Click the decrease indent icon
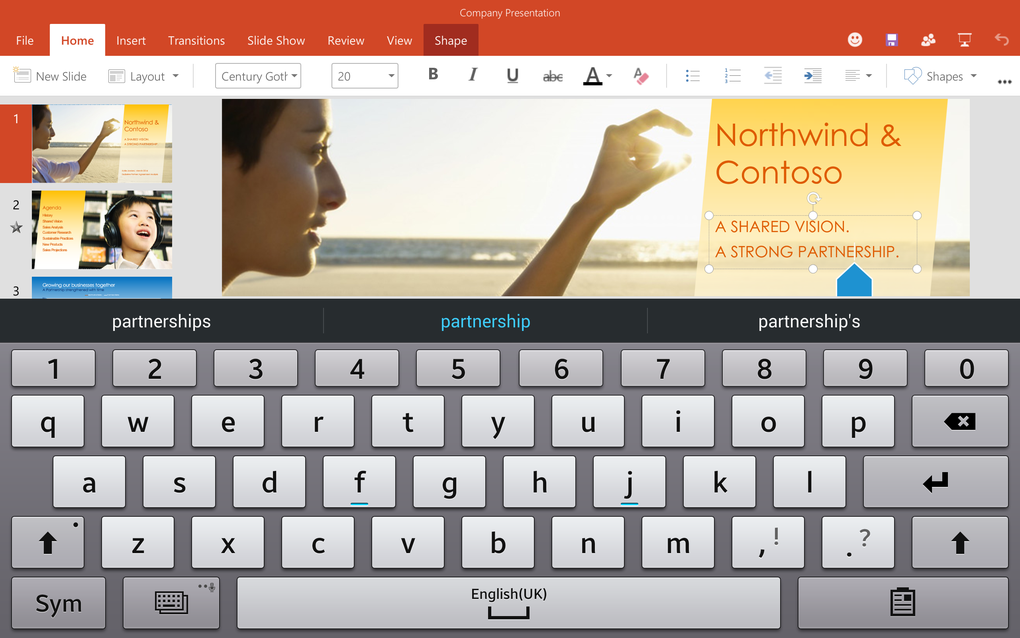1020x638 pixels. click(772, 75)
